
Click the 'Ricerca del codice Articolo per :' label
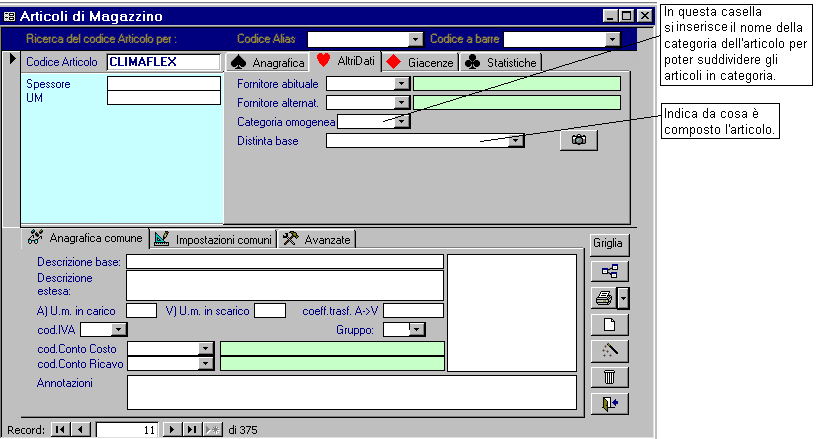pos(101,39)
